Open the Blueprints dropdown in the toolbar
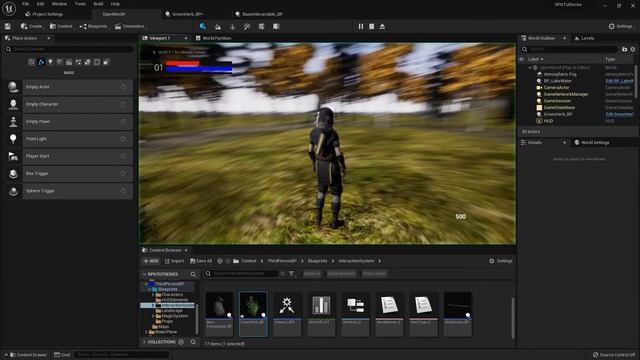This screenshot has width=640, height=360. pyautogui.click(x=94, y=26)
